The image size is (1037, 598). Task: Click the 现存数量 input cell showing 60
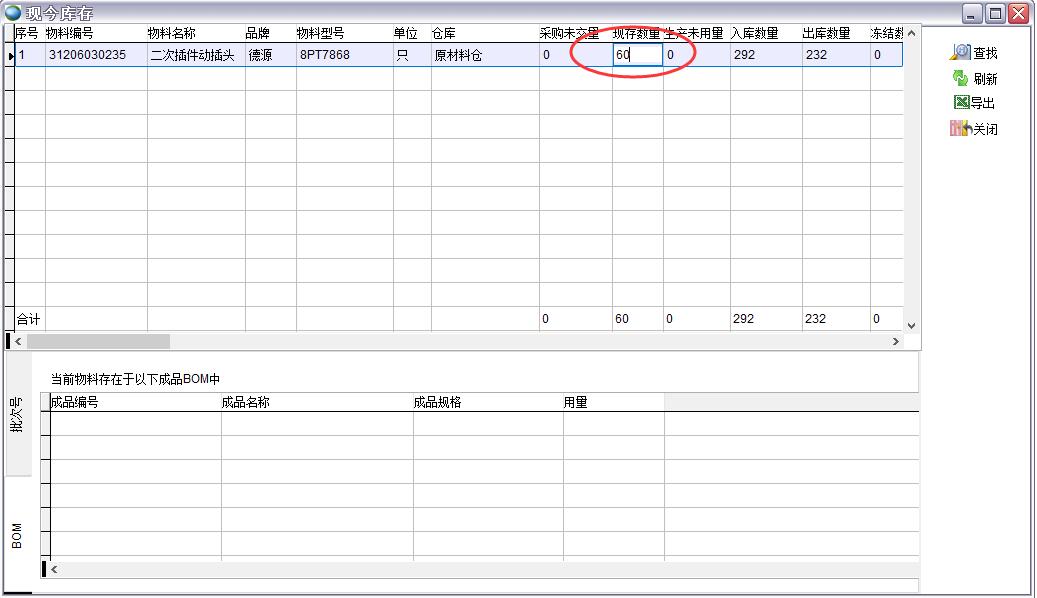637,55
